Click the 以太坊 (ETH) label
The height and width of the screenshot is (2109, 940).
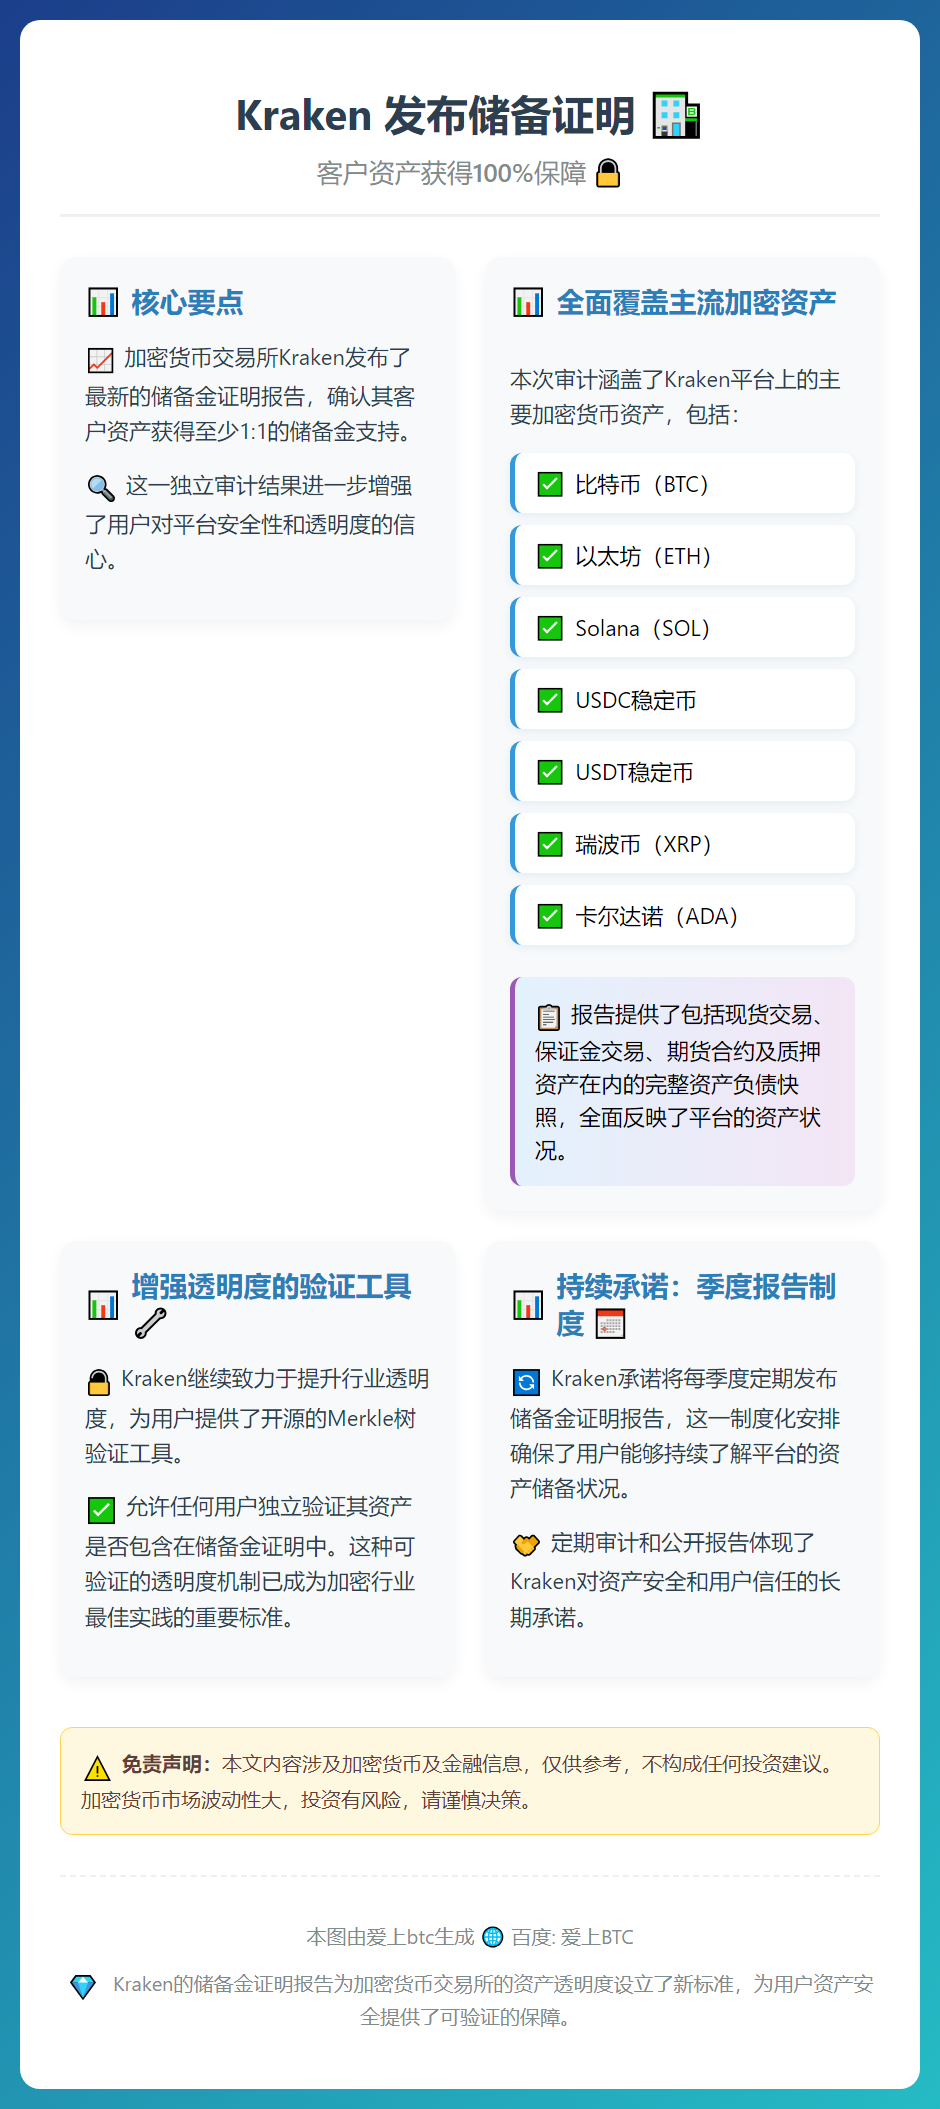pos(643,556)
